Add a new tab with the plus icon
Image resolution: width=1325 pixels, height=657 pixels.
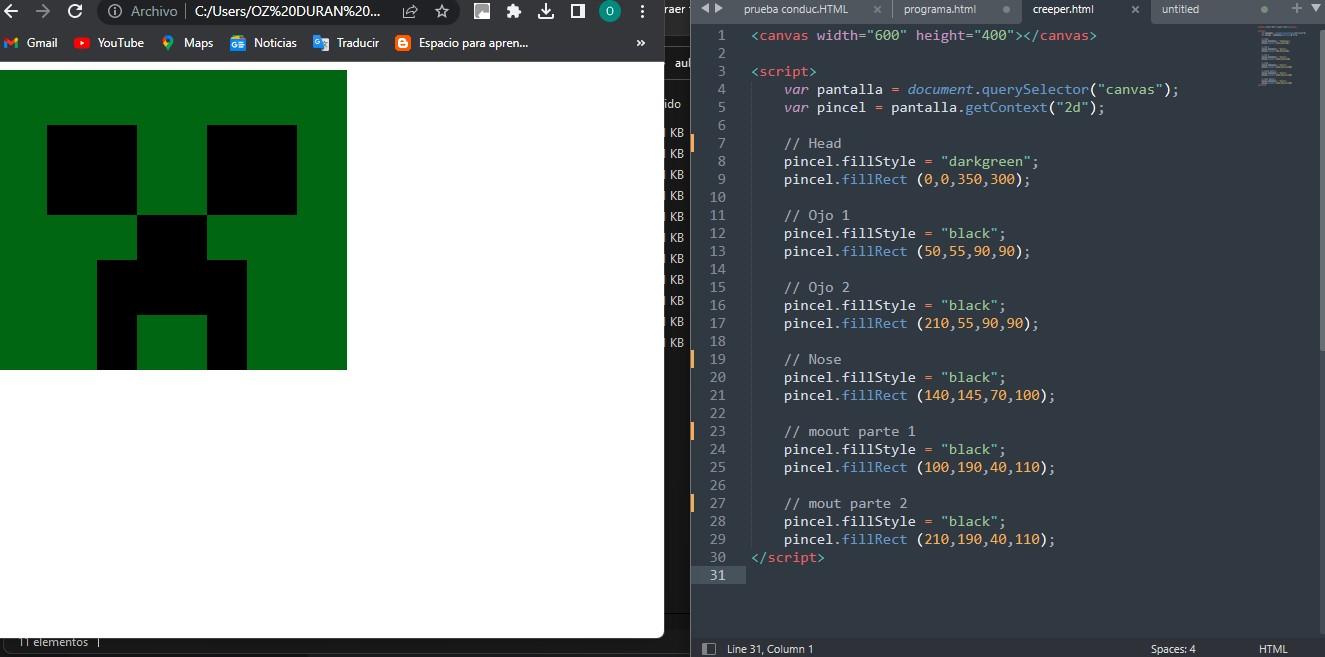(1296, 8)
